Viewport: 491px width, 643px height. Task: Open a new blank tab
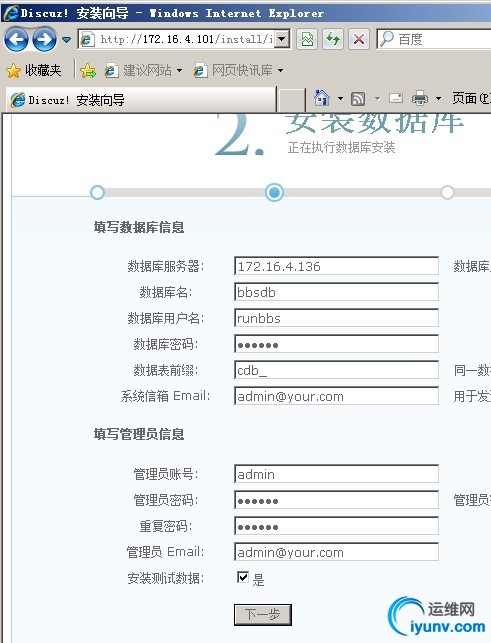click(x=292, y=100)
